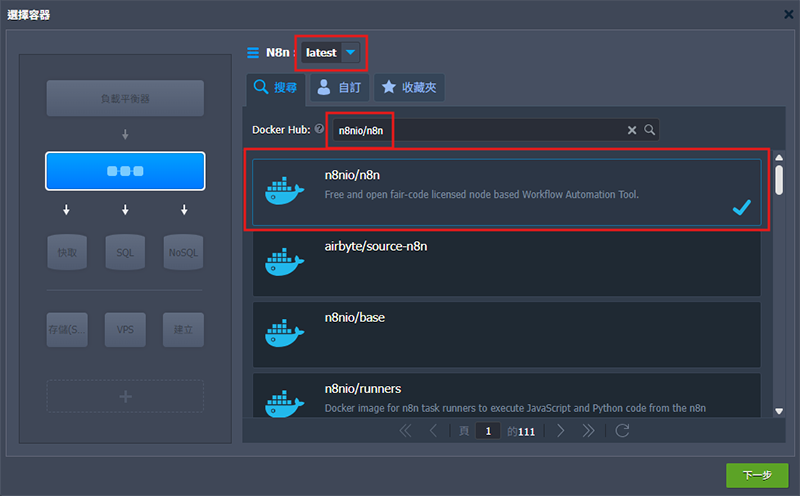The width and height of the screenshot is (800, 496).
Task: Go to the previous results page
Action: pyautogui.click(x=433, y=431)
